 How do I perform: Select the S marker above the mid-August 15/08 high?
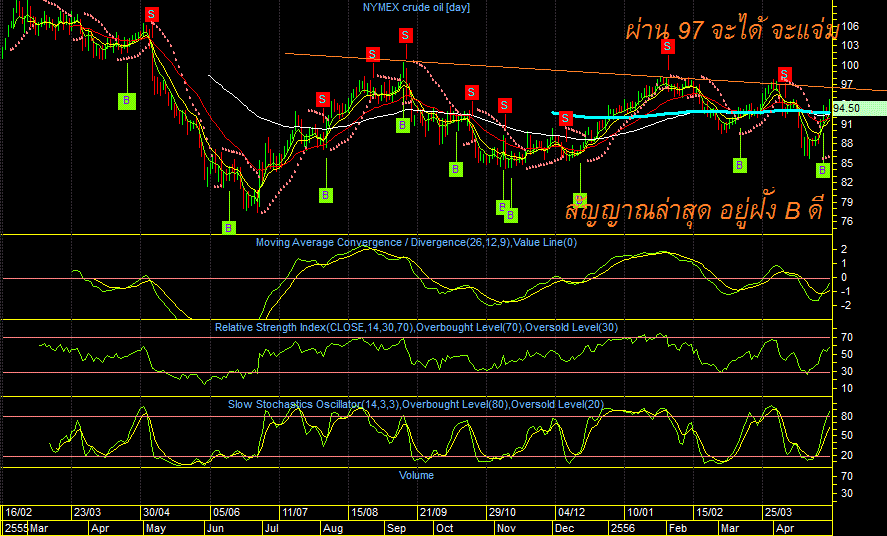pyautogui.click(x=372, y=54)
